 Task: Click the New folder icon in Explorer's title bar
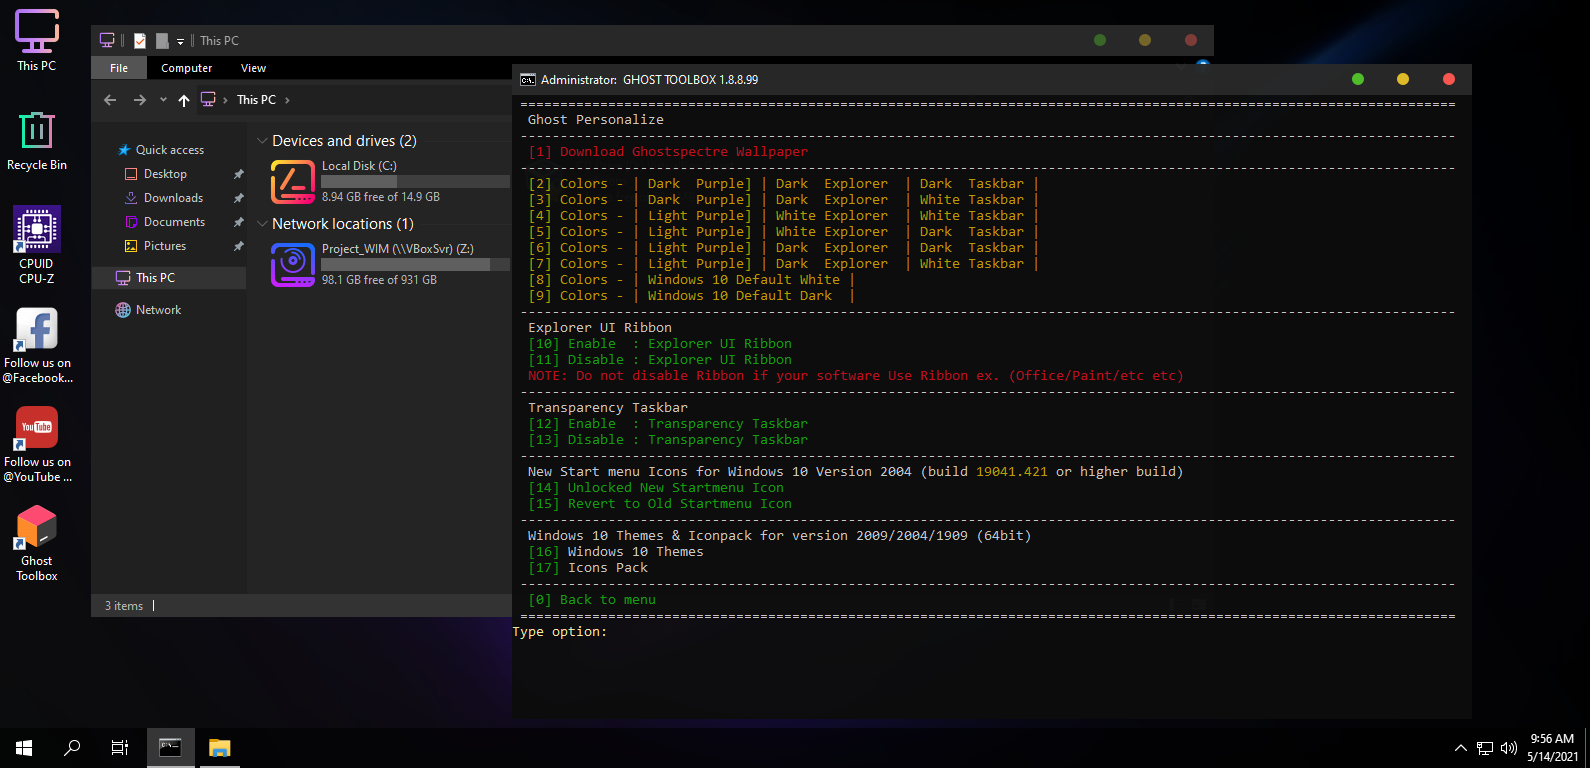pyautogui.click(x=162, y=41)
